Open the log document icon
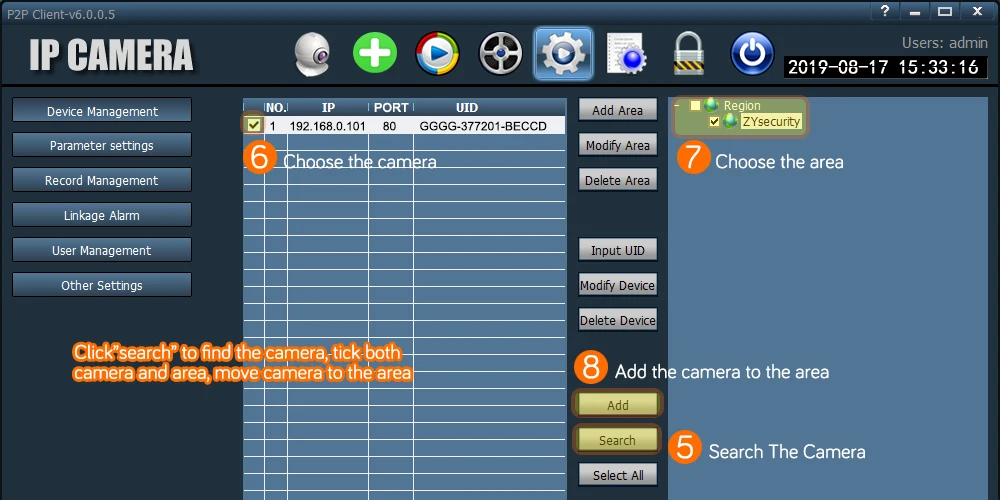This screenshot has height=500, width=1000. 626,54
